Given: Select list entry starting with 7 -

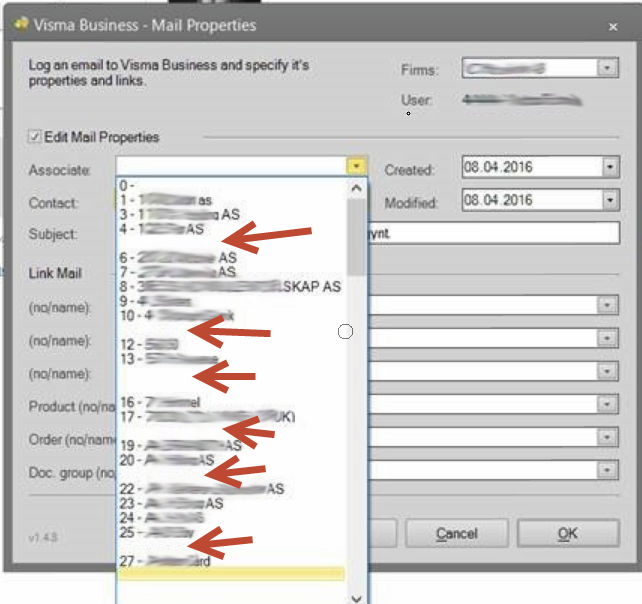Looking at the screenshot, I should point(232,272).
